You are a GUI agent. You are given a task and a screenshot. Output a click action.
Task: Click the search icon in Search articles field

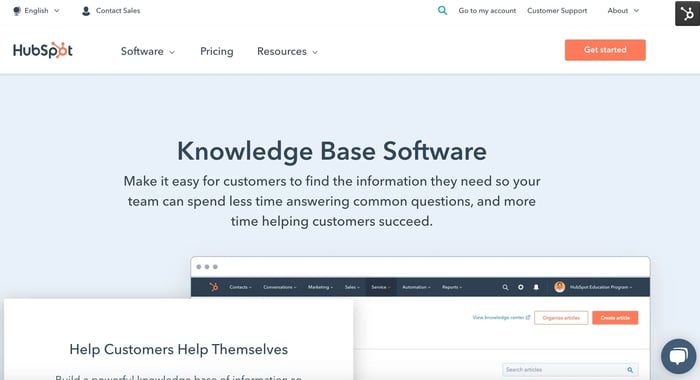[x=630, y=370]
